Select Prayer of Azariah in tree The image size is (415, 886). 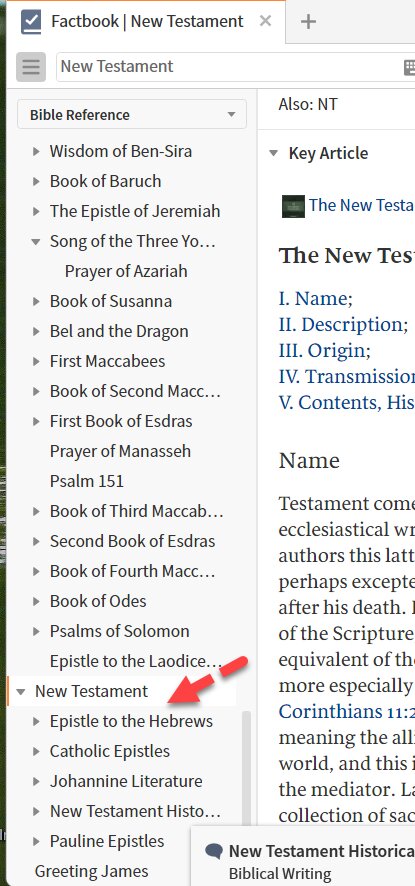pyautogui.click(x=126, y=271)
